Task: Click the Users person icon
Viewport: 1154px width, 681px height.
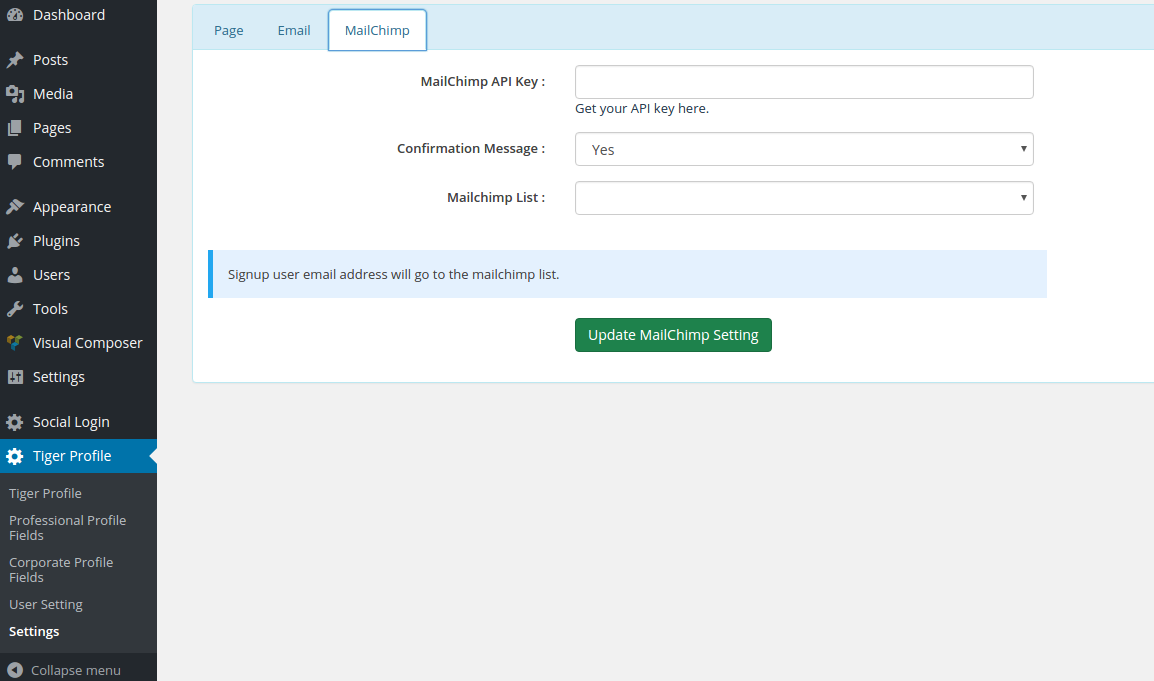Action: pos(15,275)
